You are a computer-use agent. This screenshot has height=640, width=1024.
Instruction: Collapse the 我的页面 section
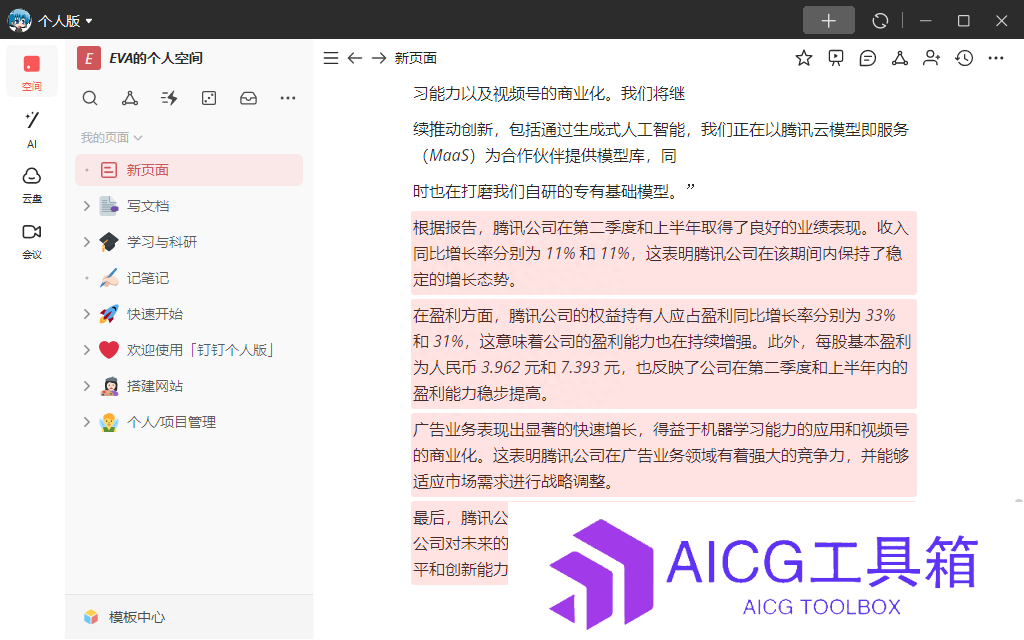[x=111, y=138]
